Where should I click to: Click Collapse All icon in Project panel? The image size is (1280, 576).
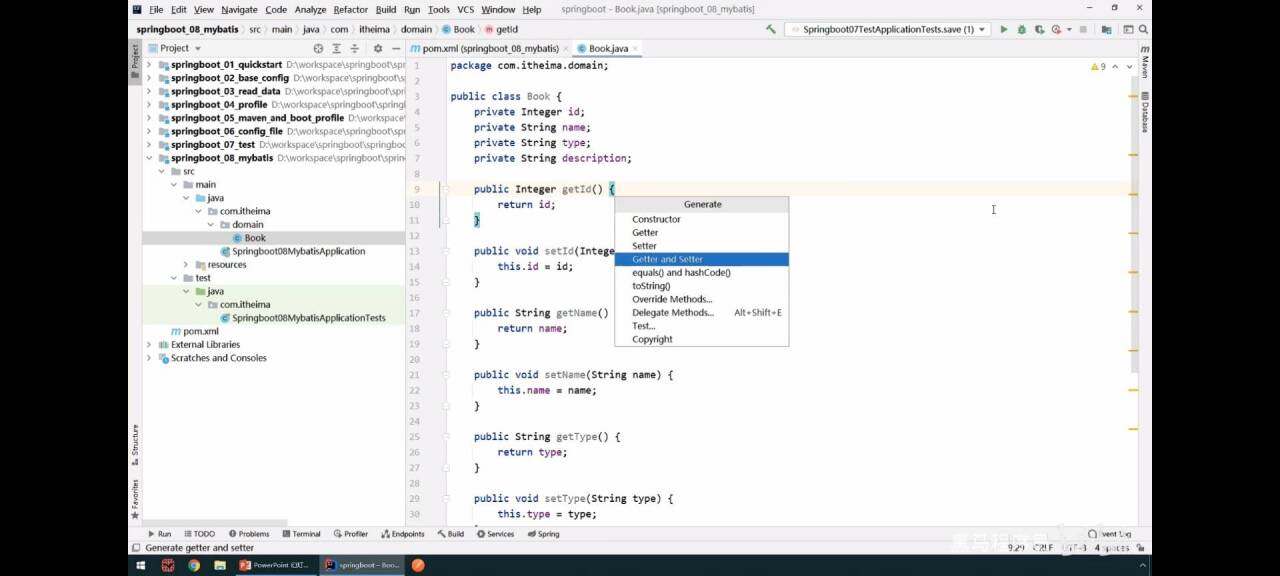[355, 48]
